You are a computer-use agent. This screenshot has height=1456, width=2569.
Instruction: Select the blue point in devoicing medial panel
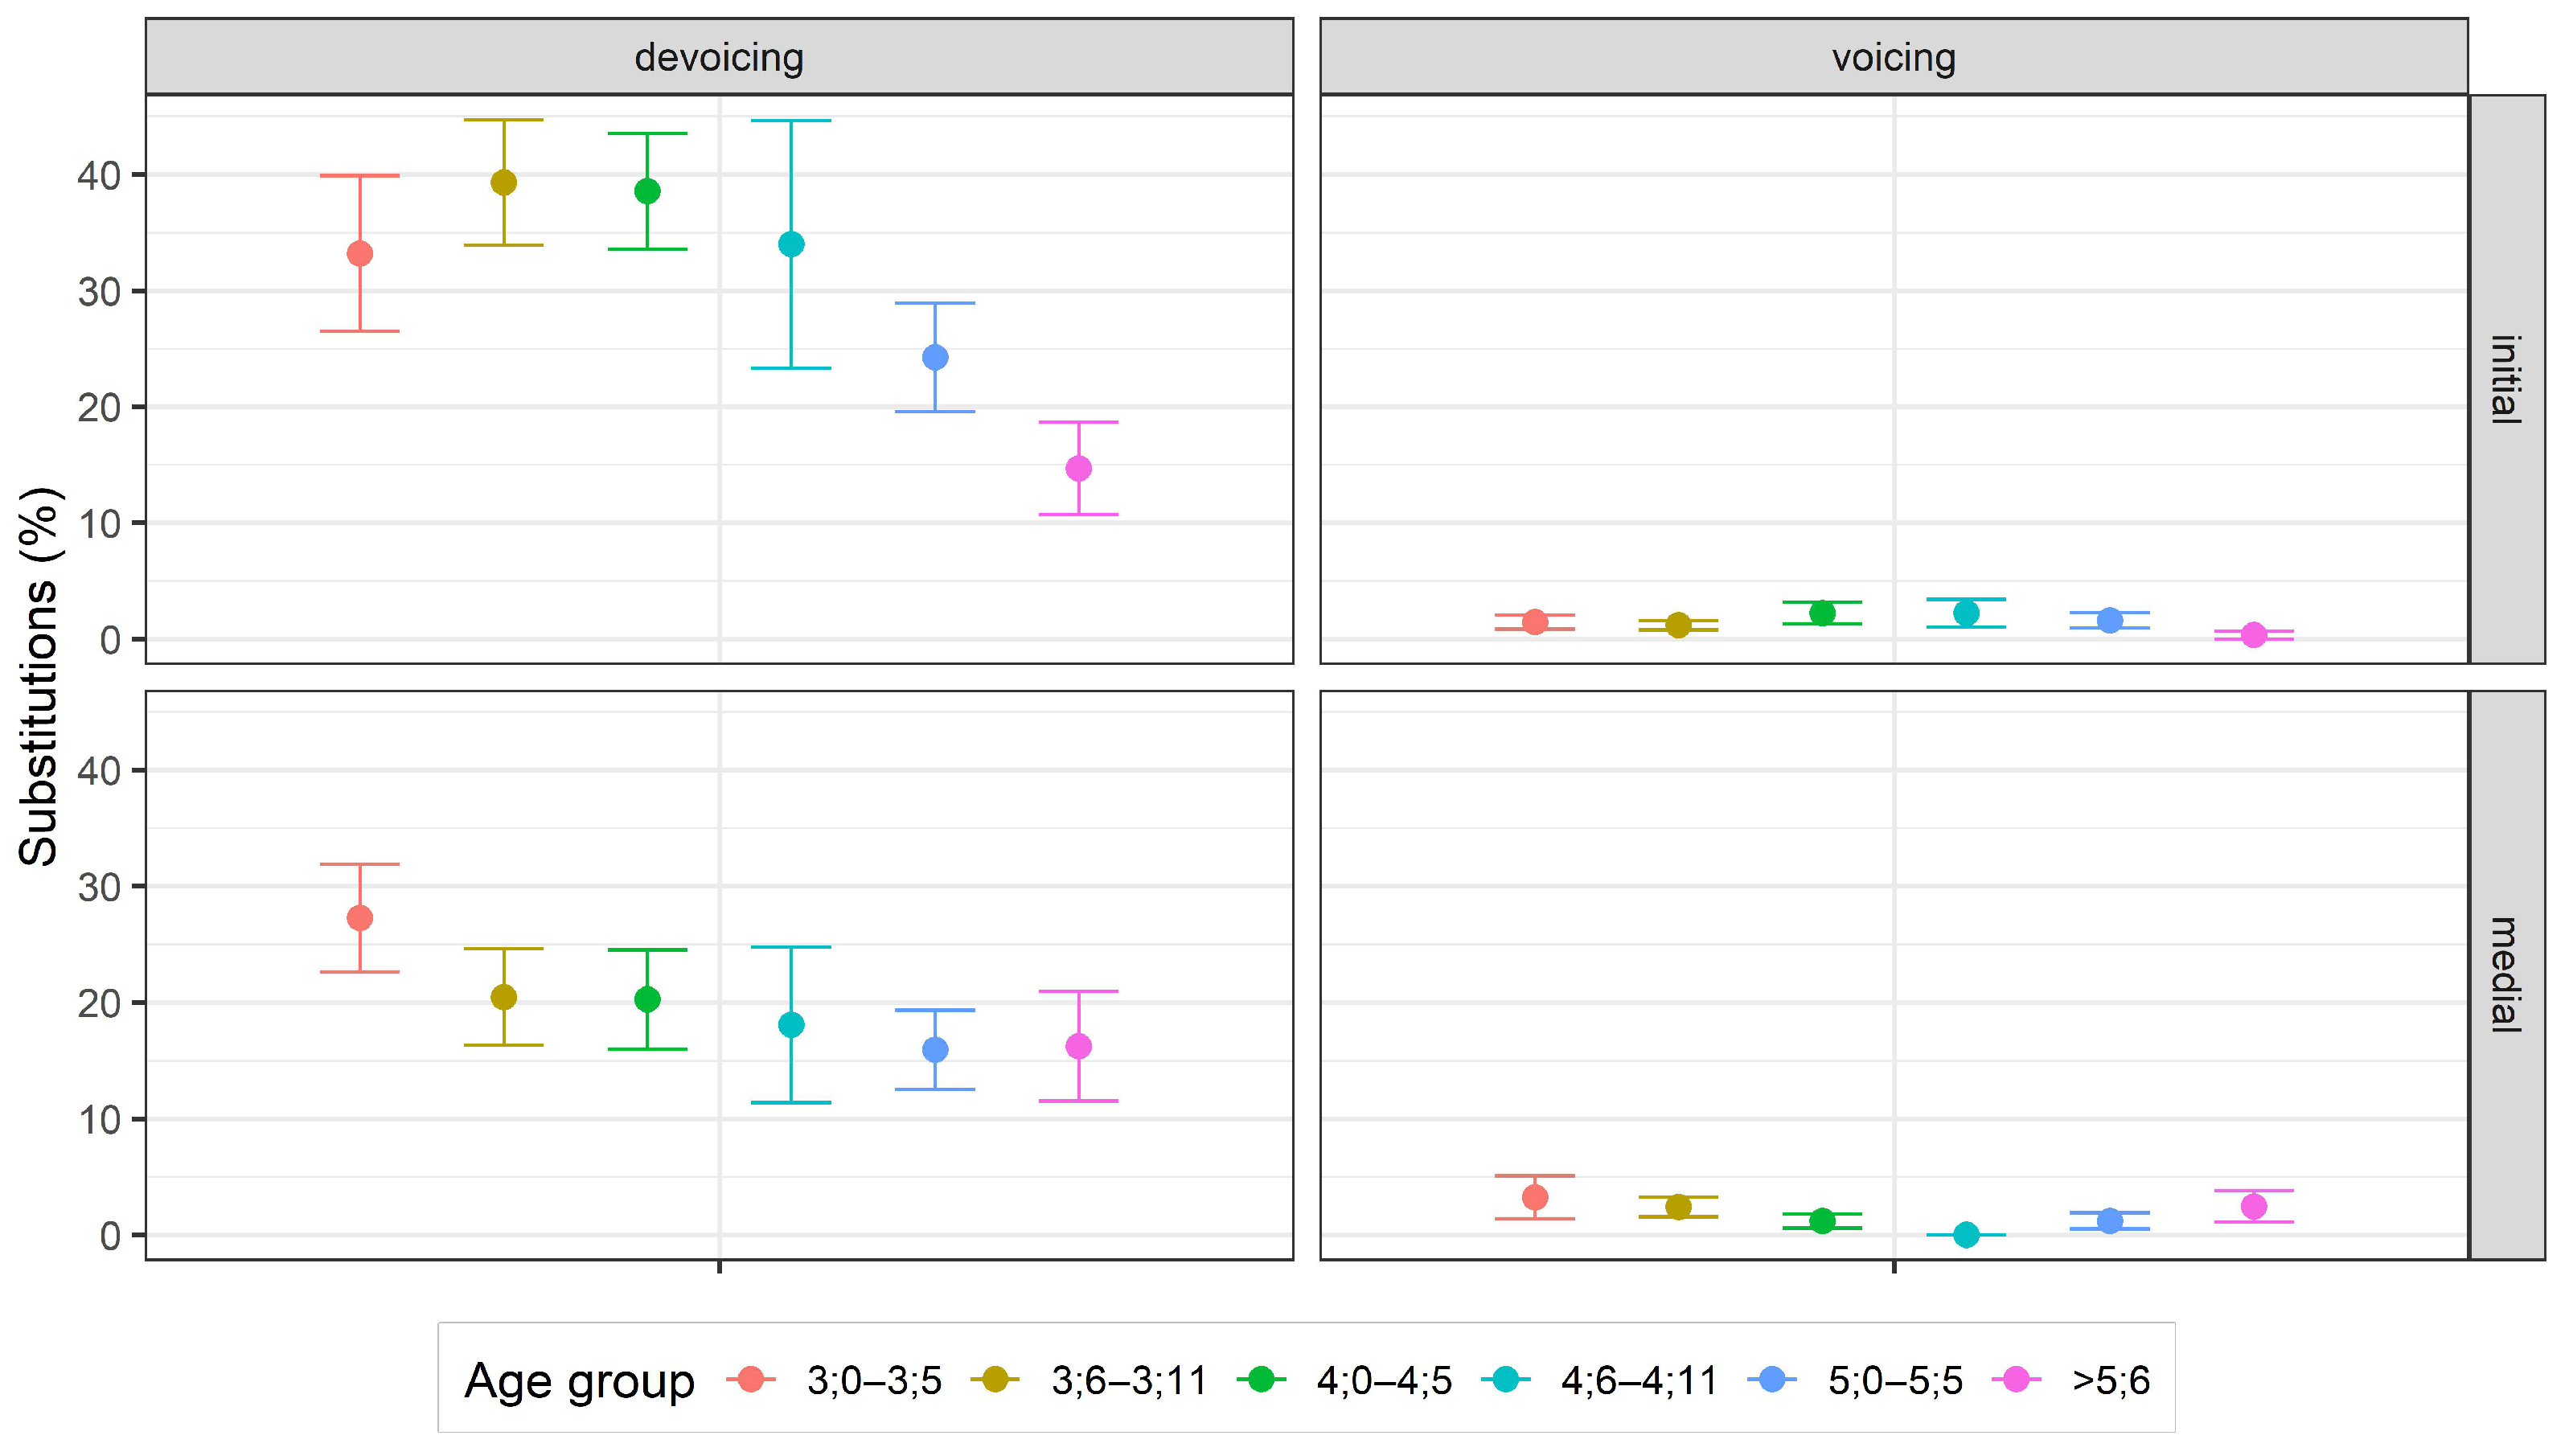click(x=935, y=1049)
